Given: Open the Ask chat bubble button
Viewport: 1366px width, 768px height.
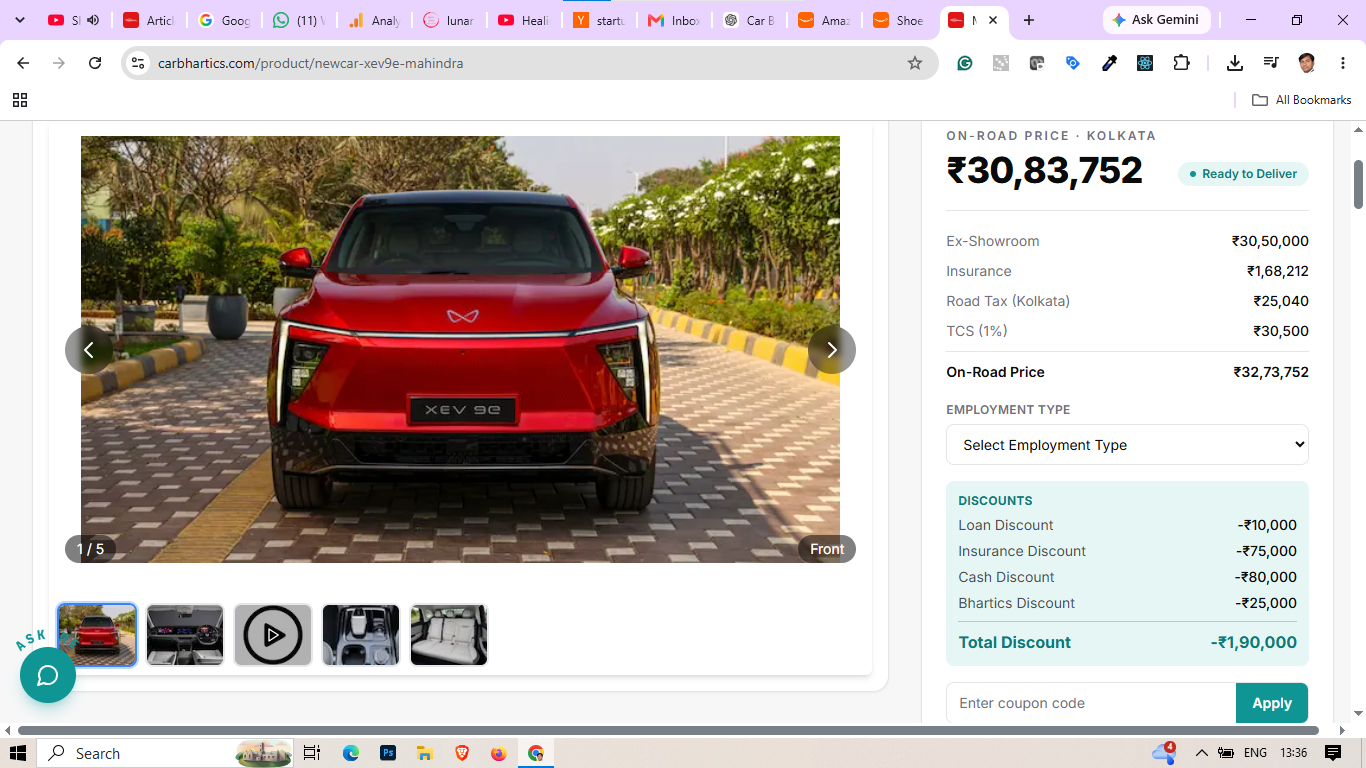Looking at the screenshot, I should 47,675.
